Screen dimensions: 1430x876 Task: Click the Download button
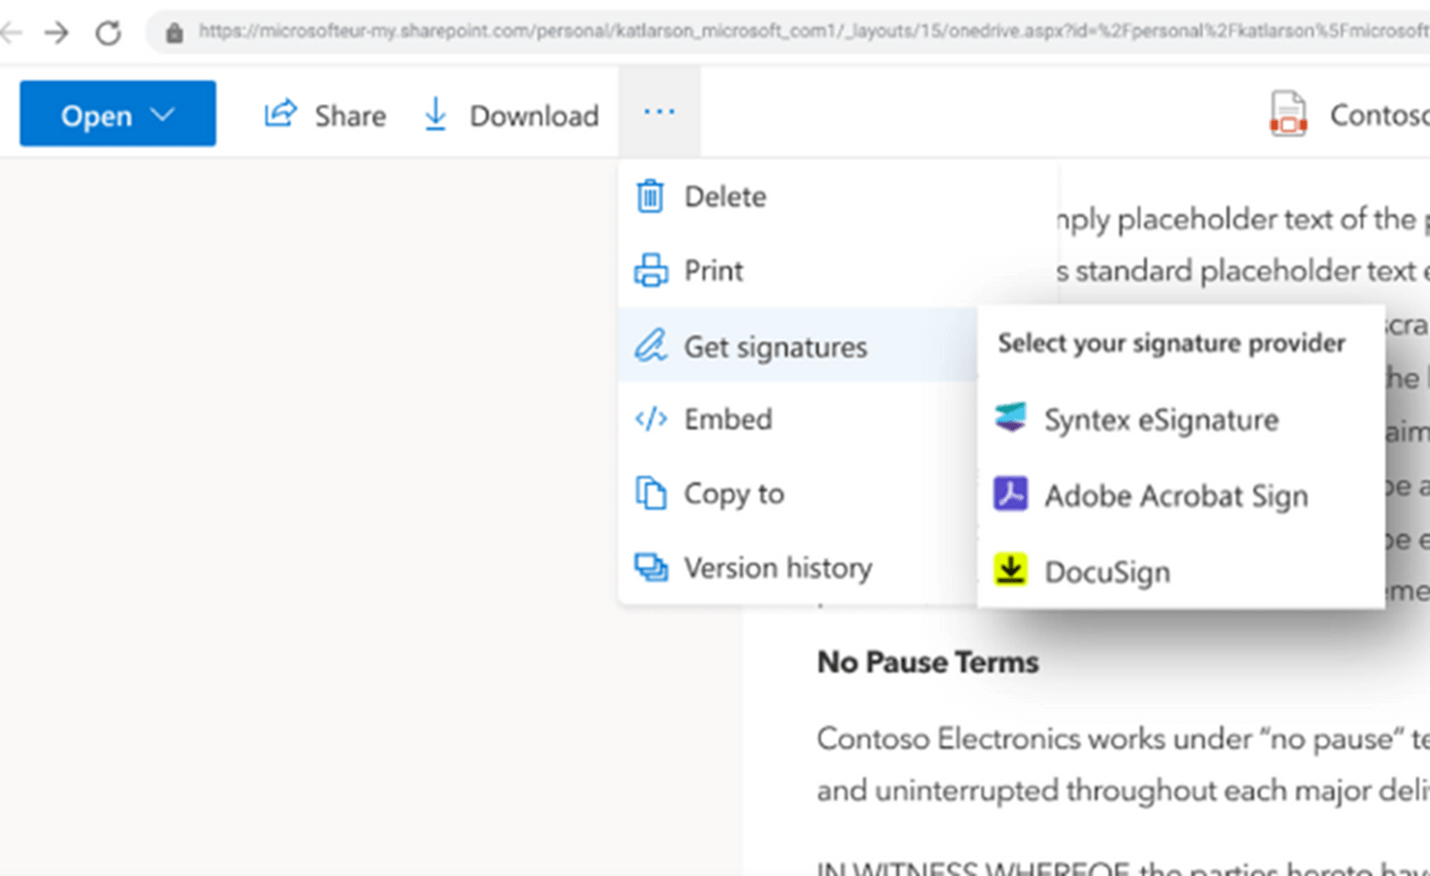click(x=510, y=114)
